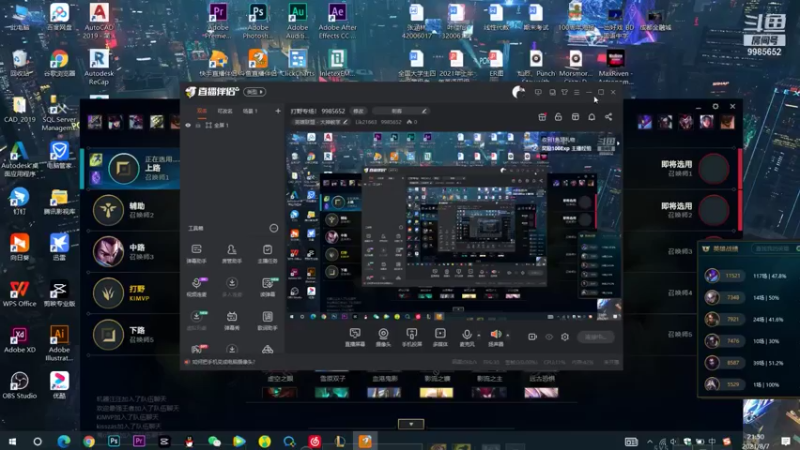The image size is (800, 450).
Task: Open the 多人连麦 tool
Action: tap(232, 287)
